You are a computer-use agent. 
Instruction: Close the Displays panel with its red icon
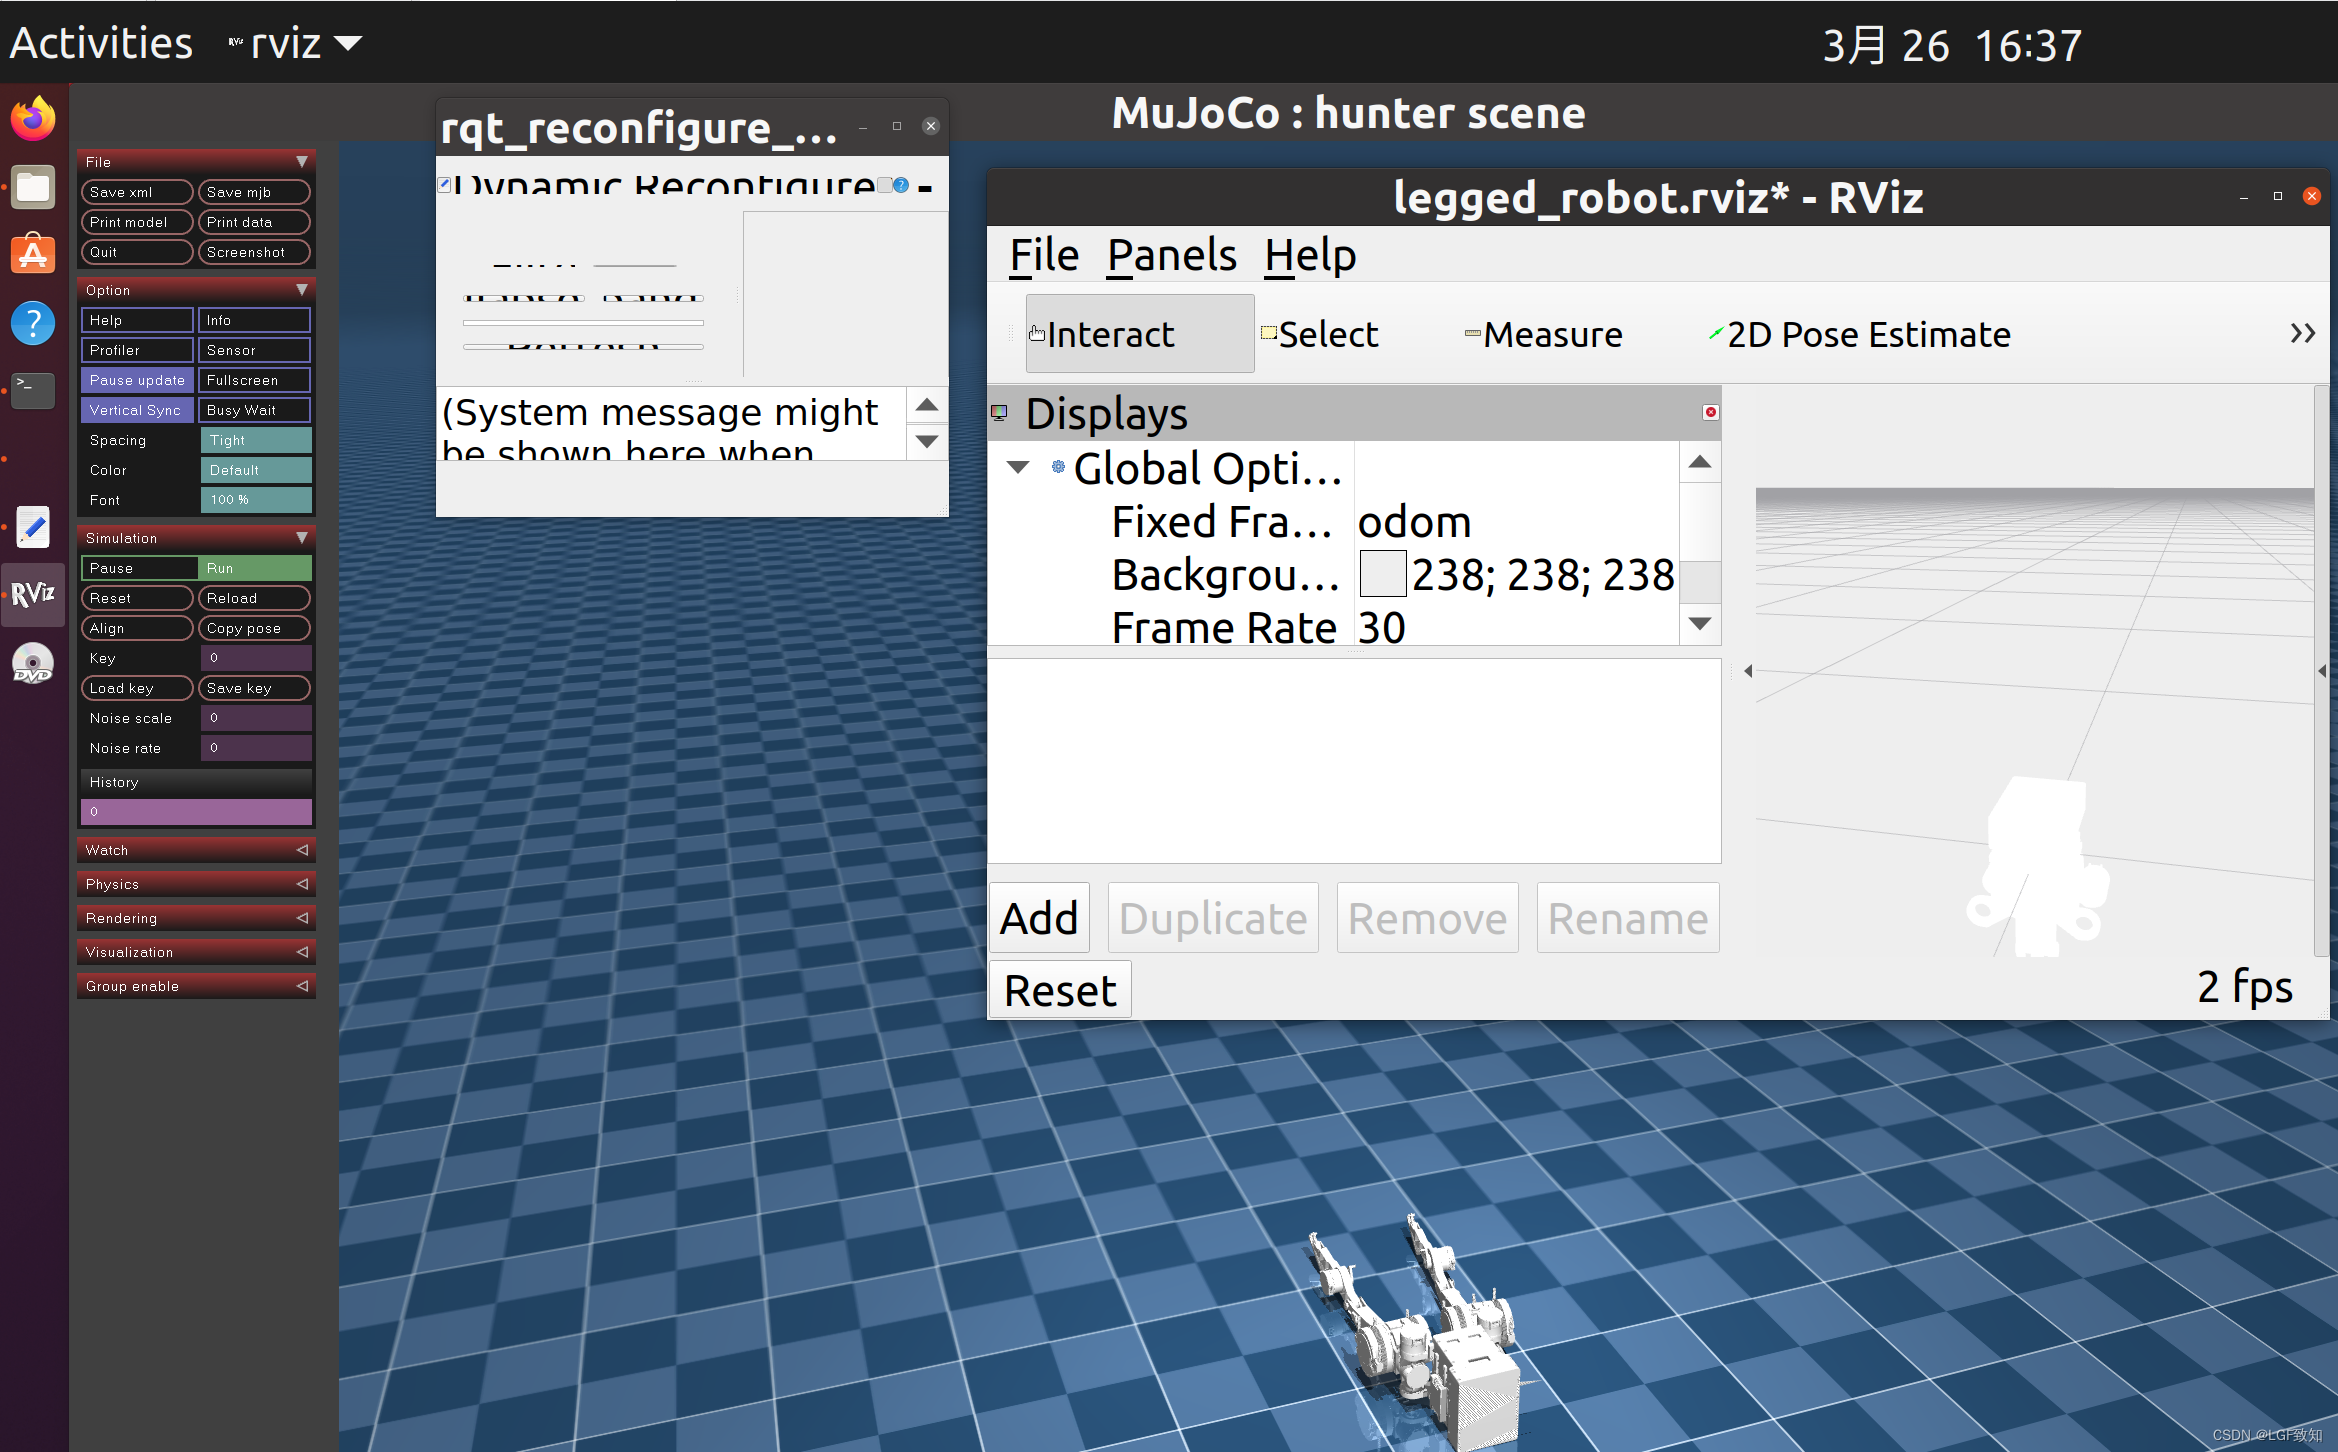click(x=1710, y=412)
